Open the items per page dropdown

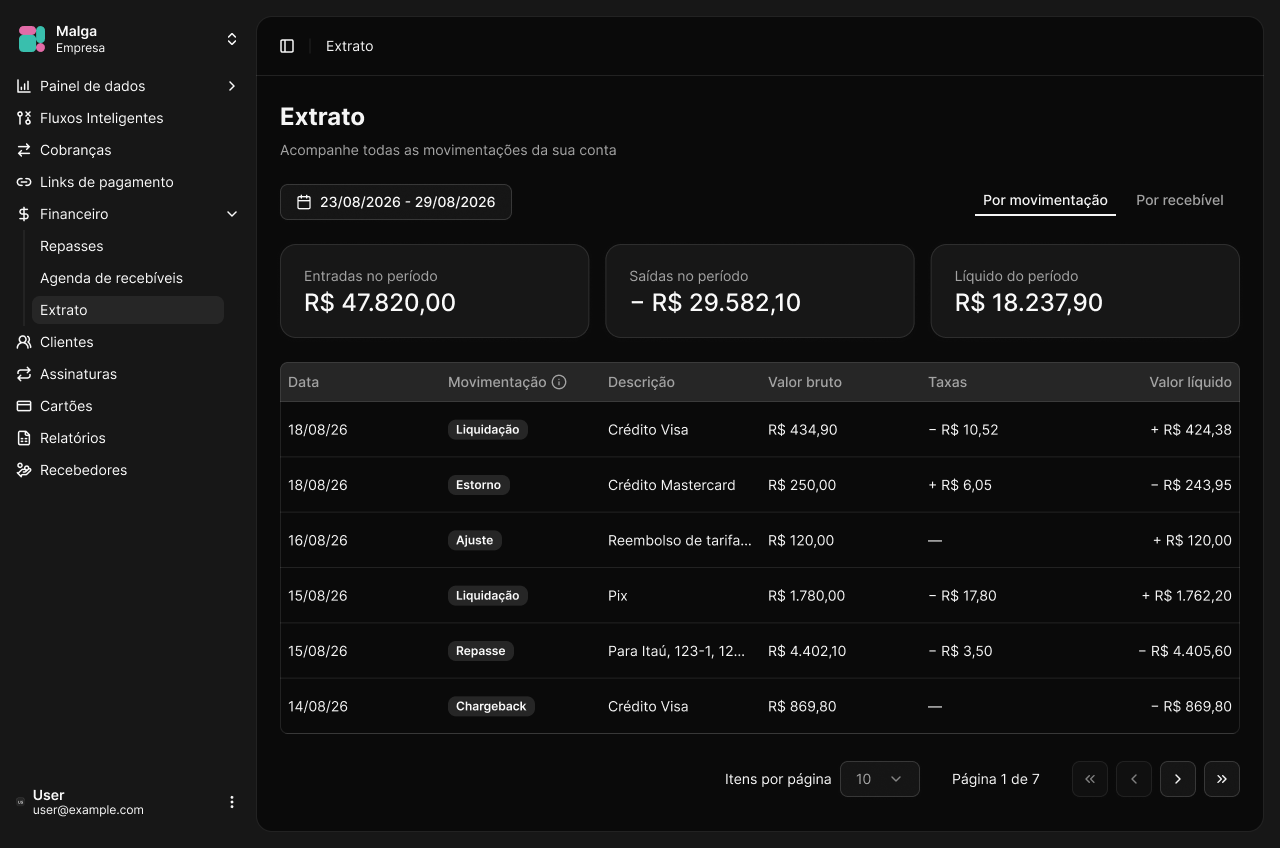coord(880,779)
